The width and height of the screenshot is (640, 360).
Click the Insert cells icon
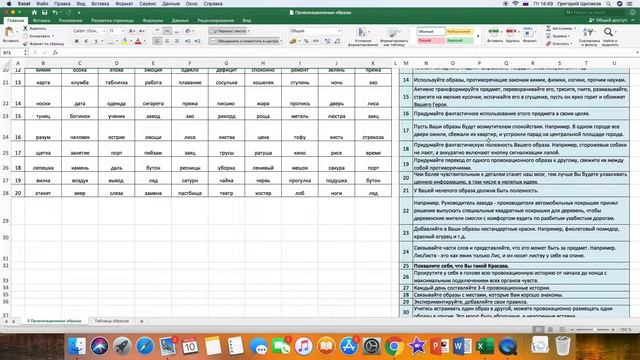(x=494, y=32)
